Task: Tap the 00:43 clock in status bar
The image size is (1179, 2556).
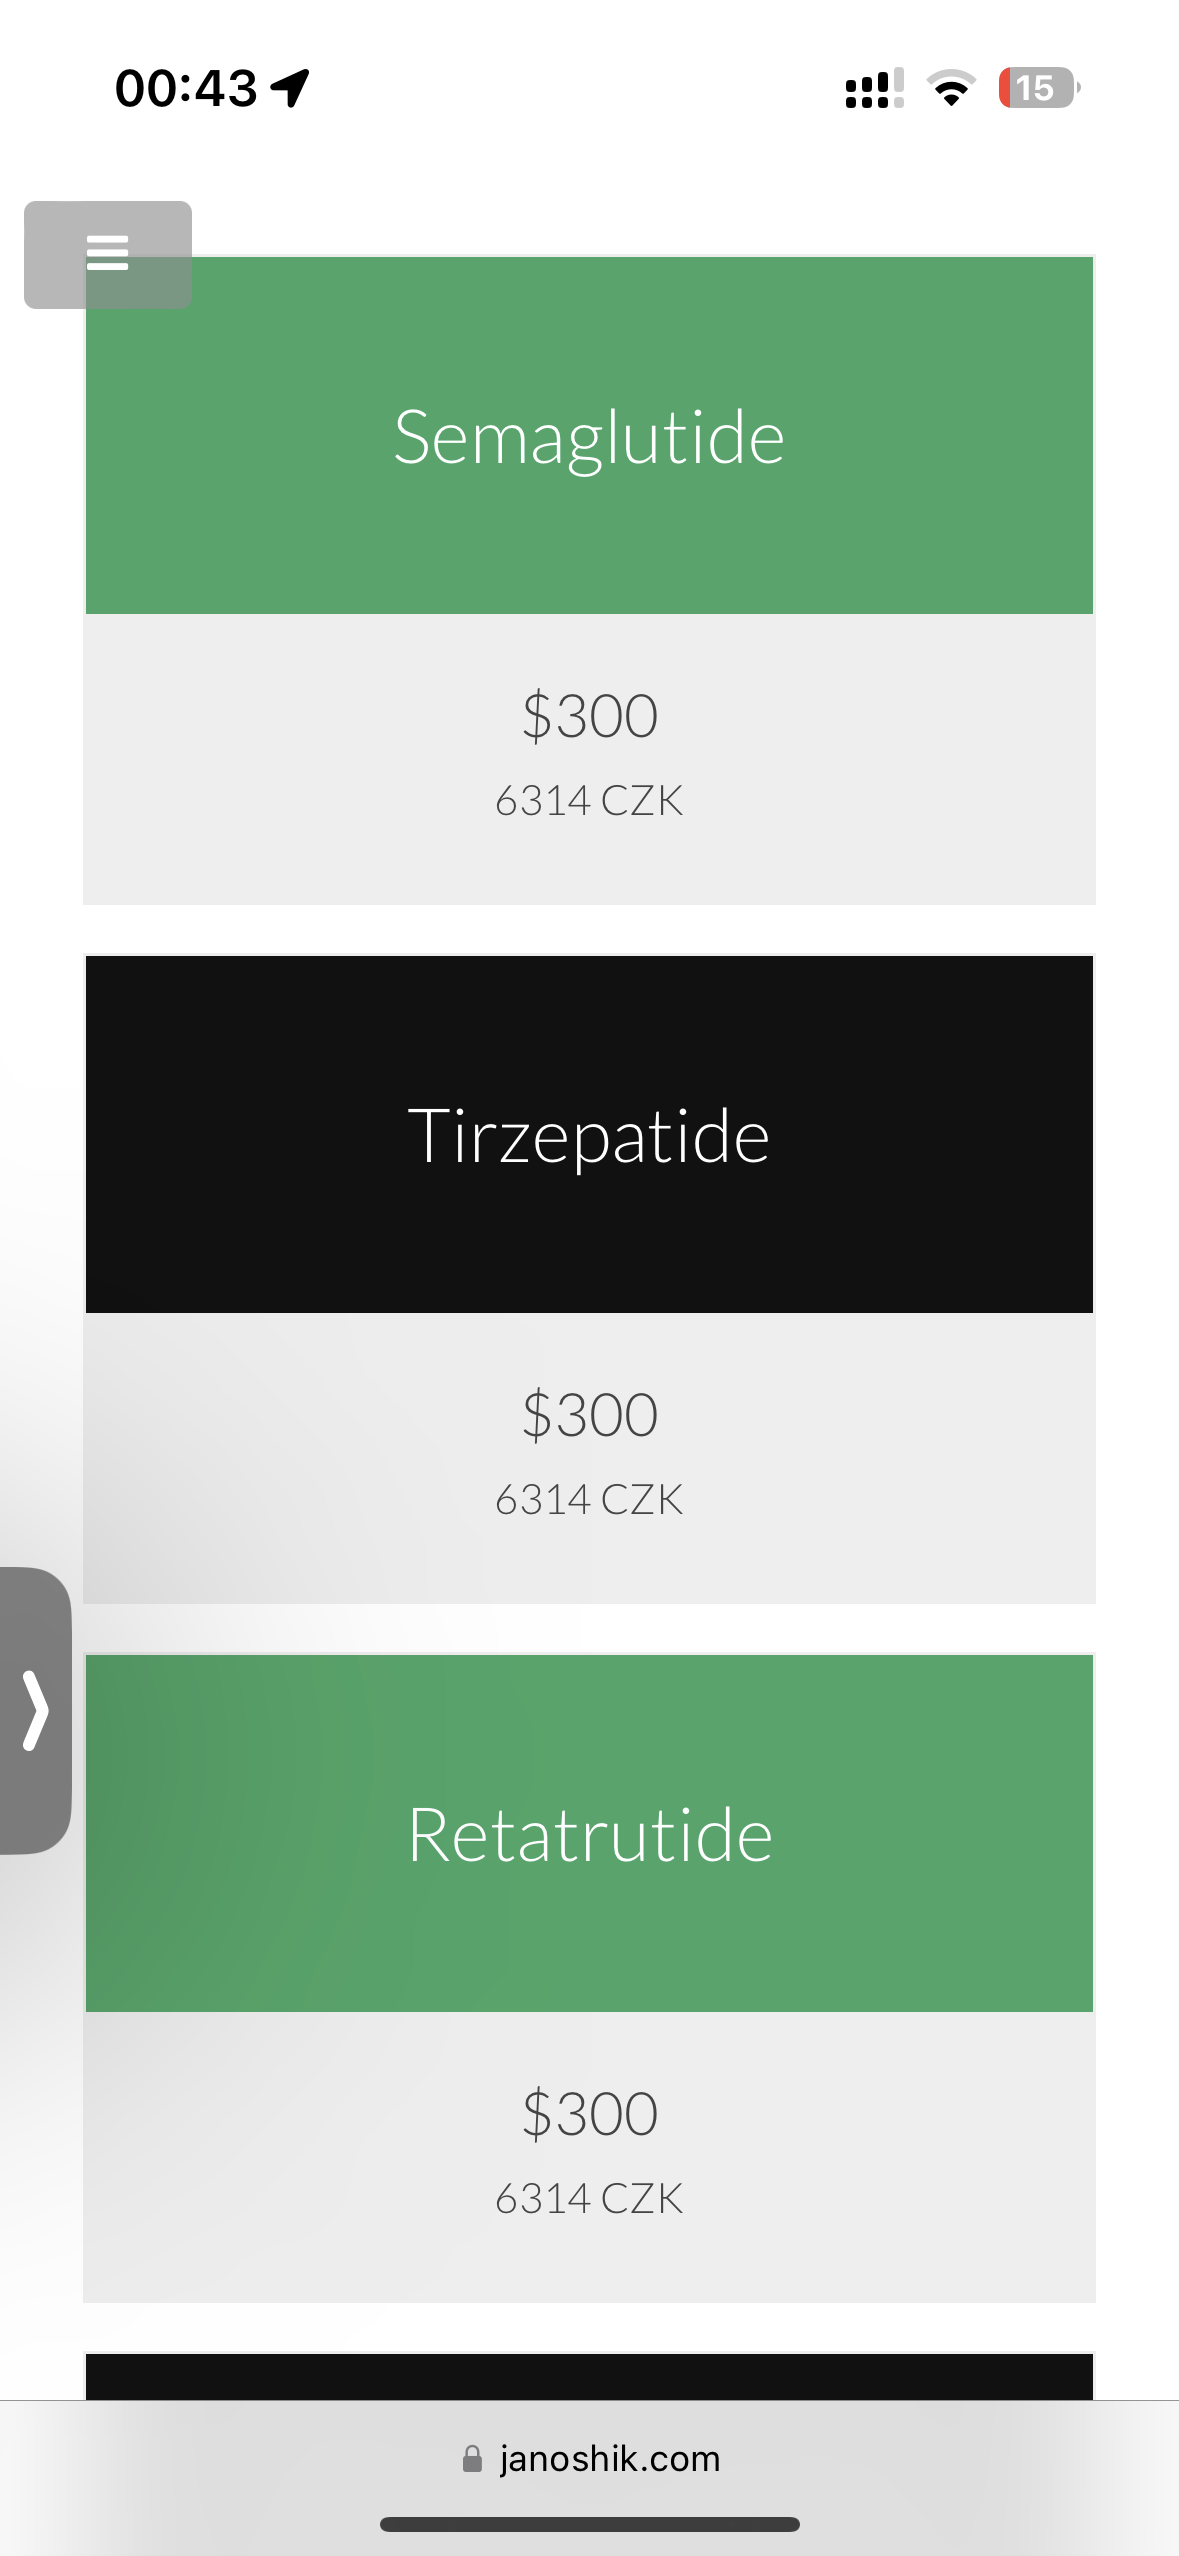Action: click(186, 88)
